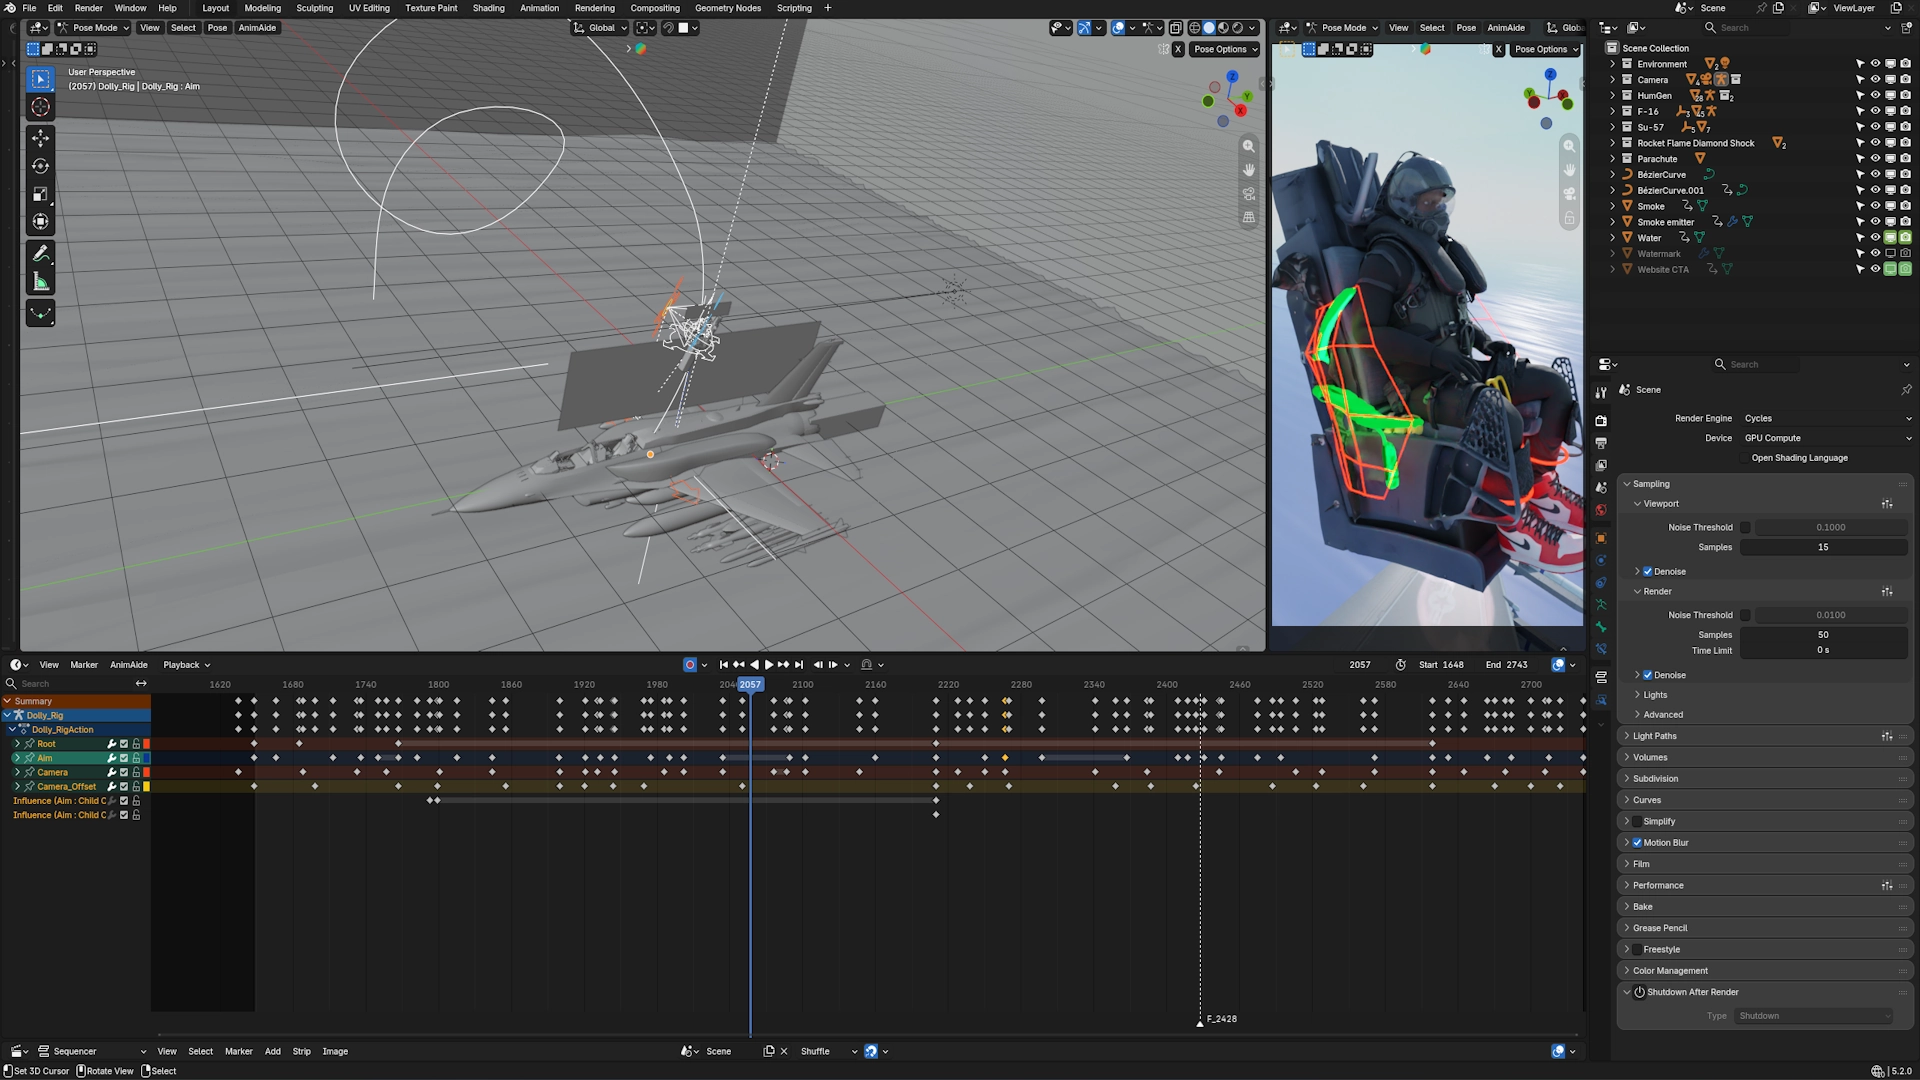Select the Move tool in viewport toolbar
The height and width of the screenshot is (1080, 1920).
tap(40, 138)
